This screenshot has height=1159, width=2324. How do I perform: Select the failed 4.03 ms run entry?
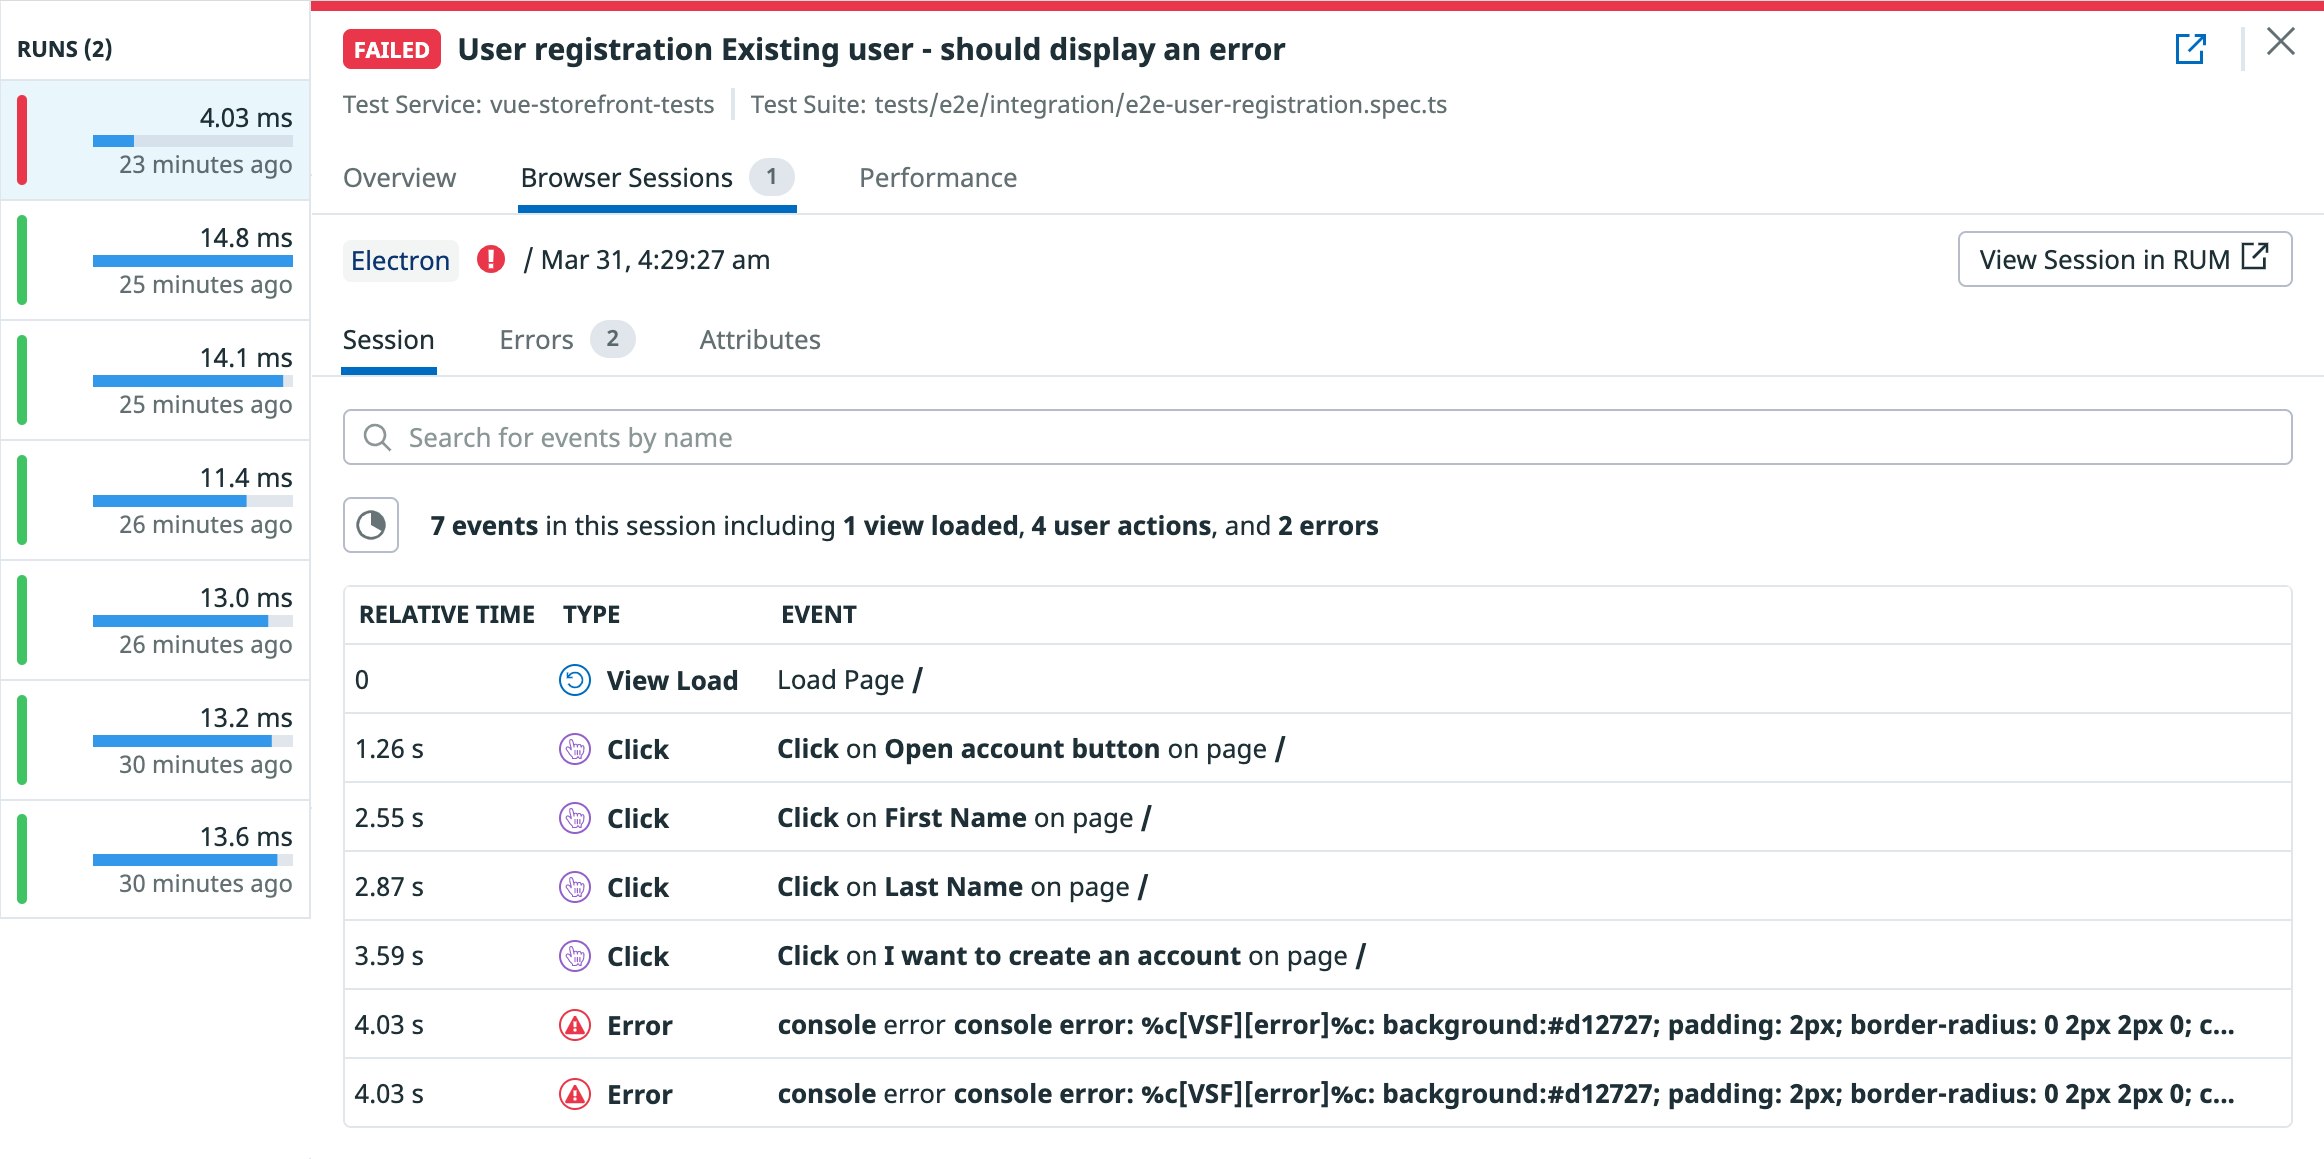click(x=155, y=140)
